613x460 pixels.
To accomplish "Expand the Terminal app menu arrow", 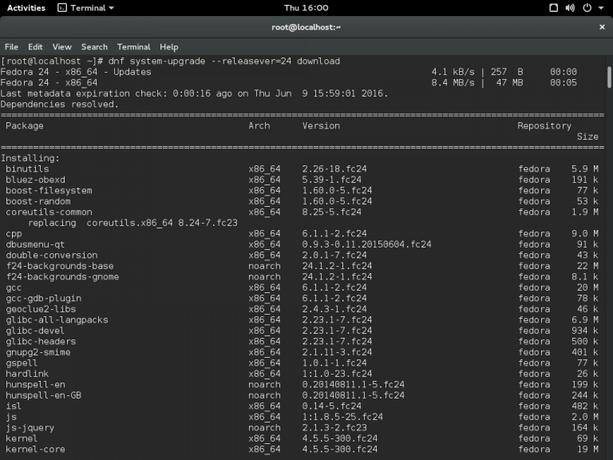I will [x=110, y=8].
